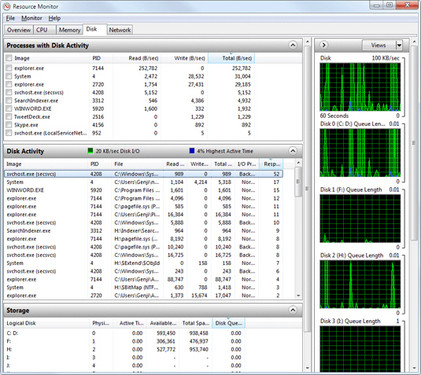
Task: Sort Storage by Disk Queue column header
Action: [228, 323]
